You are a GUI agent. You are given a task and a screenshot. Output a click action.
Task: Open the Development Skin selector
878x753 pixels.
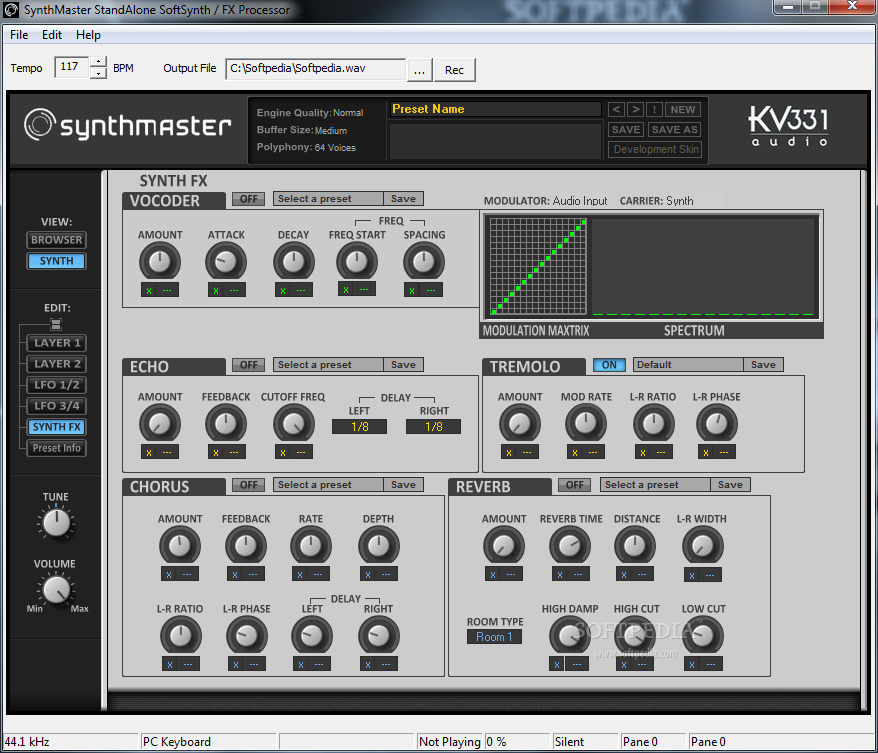pos(655,149)
